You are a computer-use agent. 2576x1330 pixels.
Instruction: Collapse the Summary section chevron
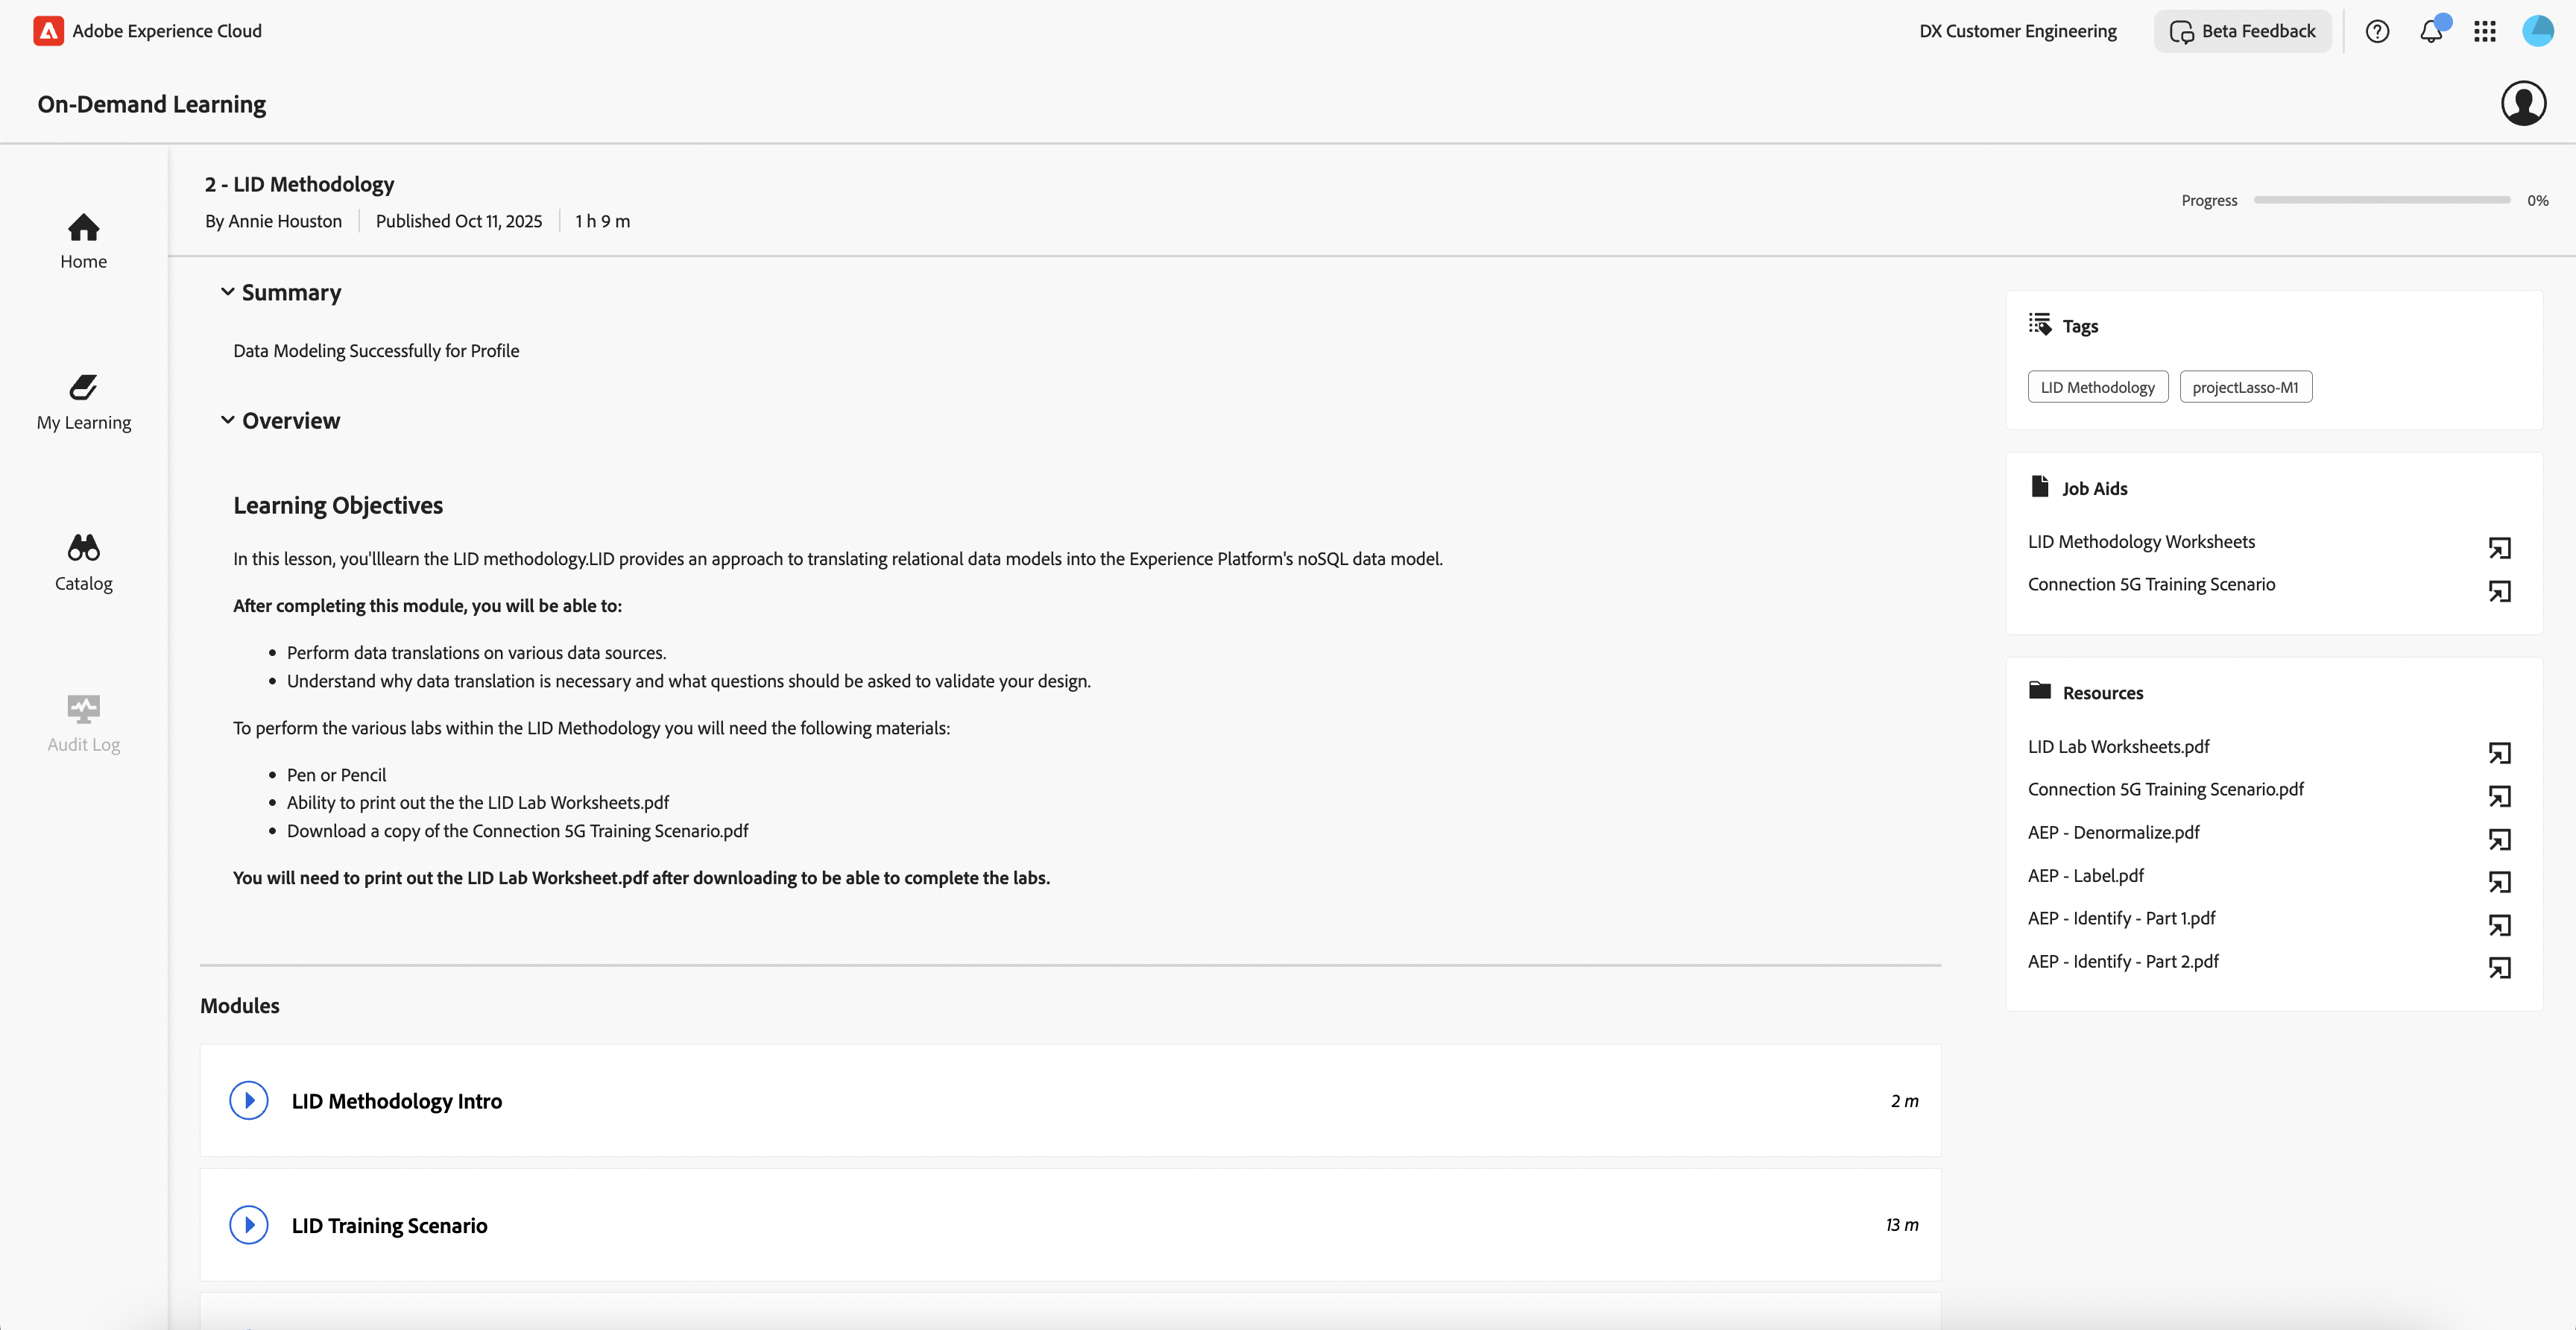point(228,292)
